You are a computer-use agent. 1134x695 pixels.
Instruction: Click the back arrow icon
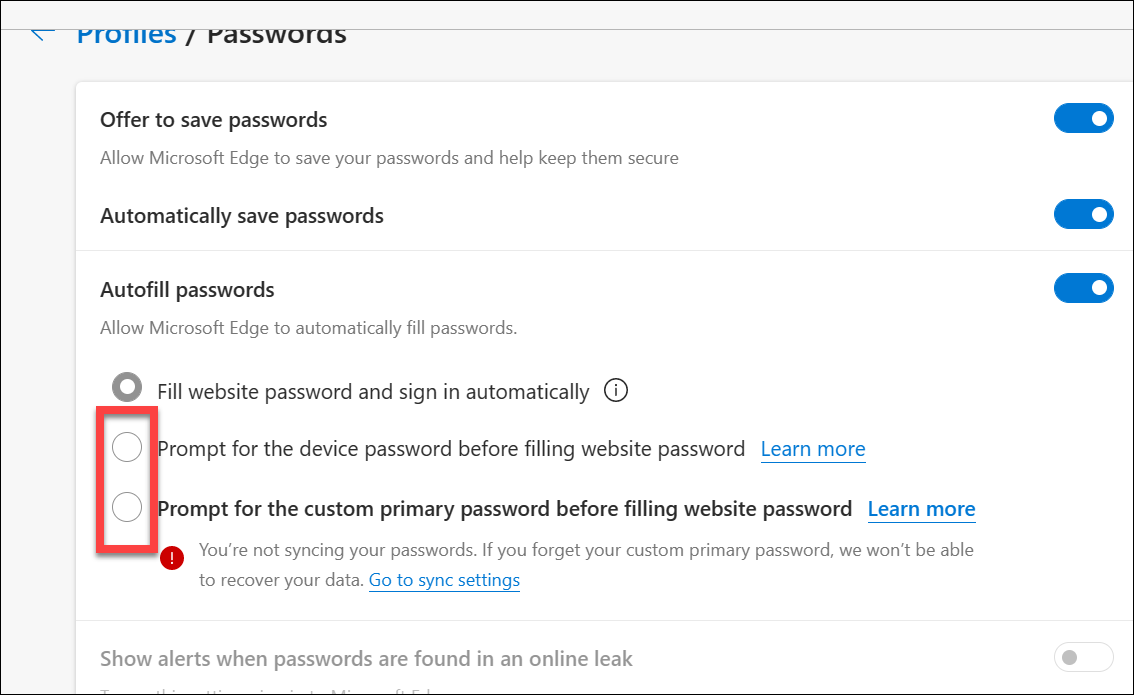[42, 33]
